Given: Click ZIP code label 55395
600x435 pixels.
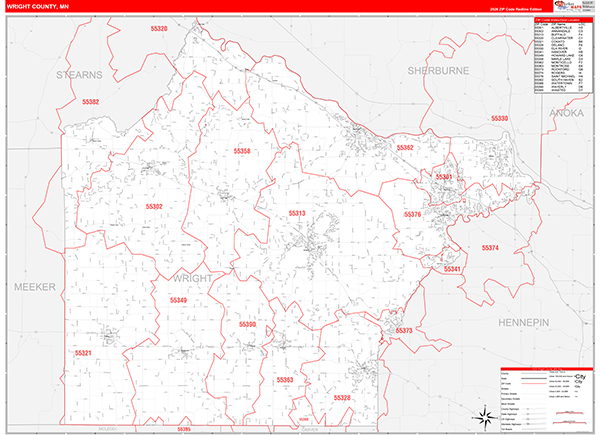Looking at the screenshot, I should point(184,429).
